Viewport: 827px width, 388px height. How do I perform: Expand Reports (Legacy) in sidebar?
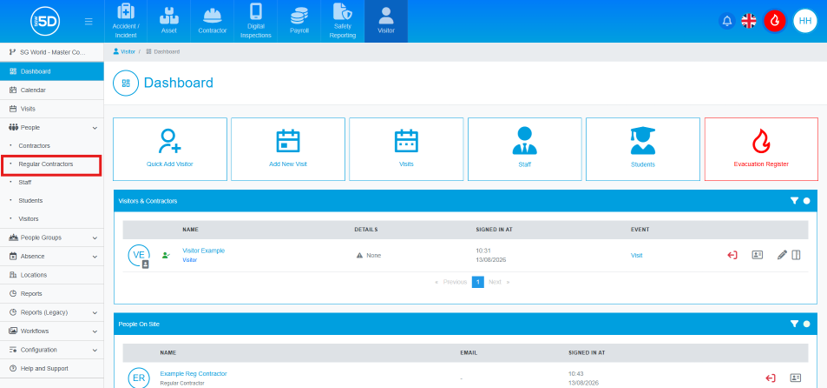point(52,312)
